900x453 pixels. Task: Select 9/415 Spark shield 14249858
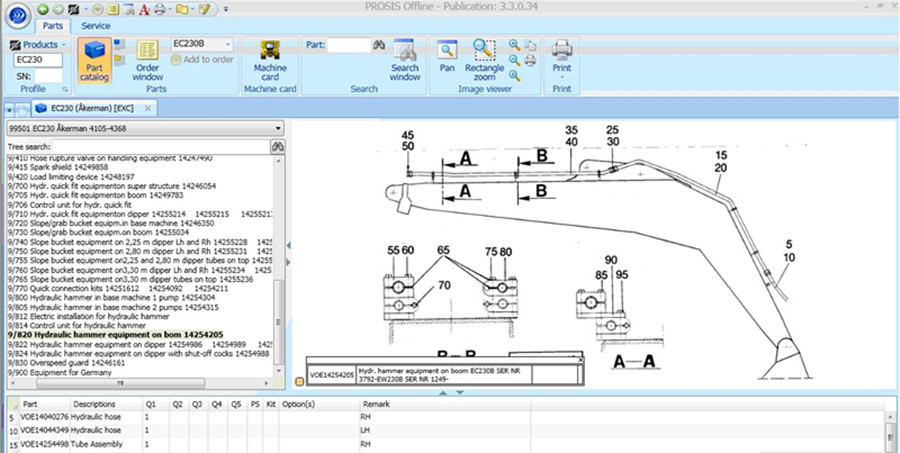[x=58, y=167]
